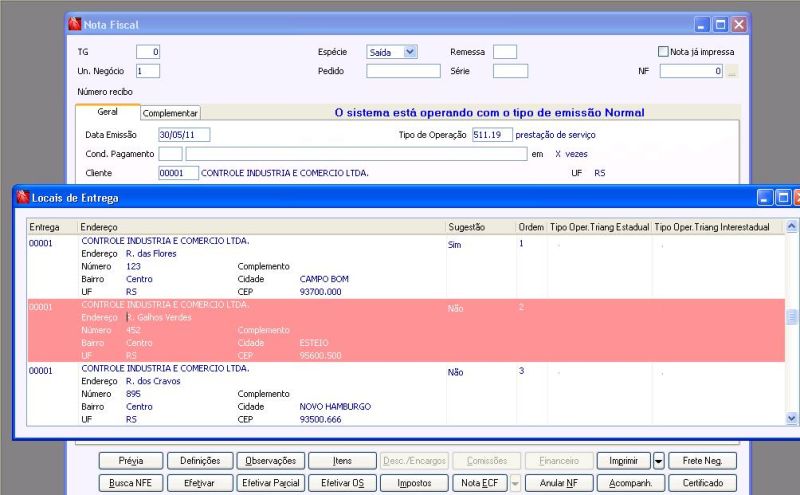Click the Cond. Pagamento description field
This screenshot has height=495, width=800.
356,154
